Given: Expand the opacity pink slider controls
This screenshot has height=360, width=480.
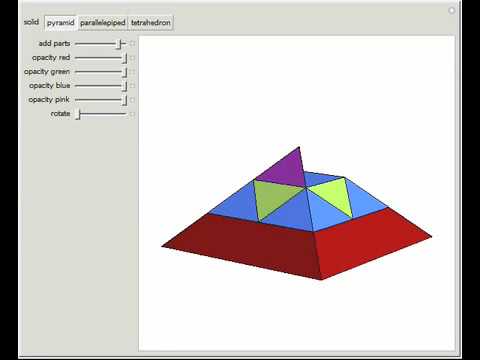Looking at the screenshot, I should pyautogui.click(x=133, y=100).
